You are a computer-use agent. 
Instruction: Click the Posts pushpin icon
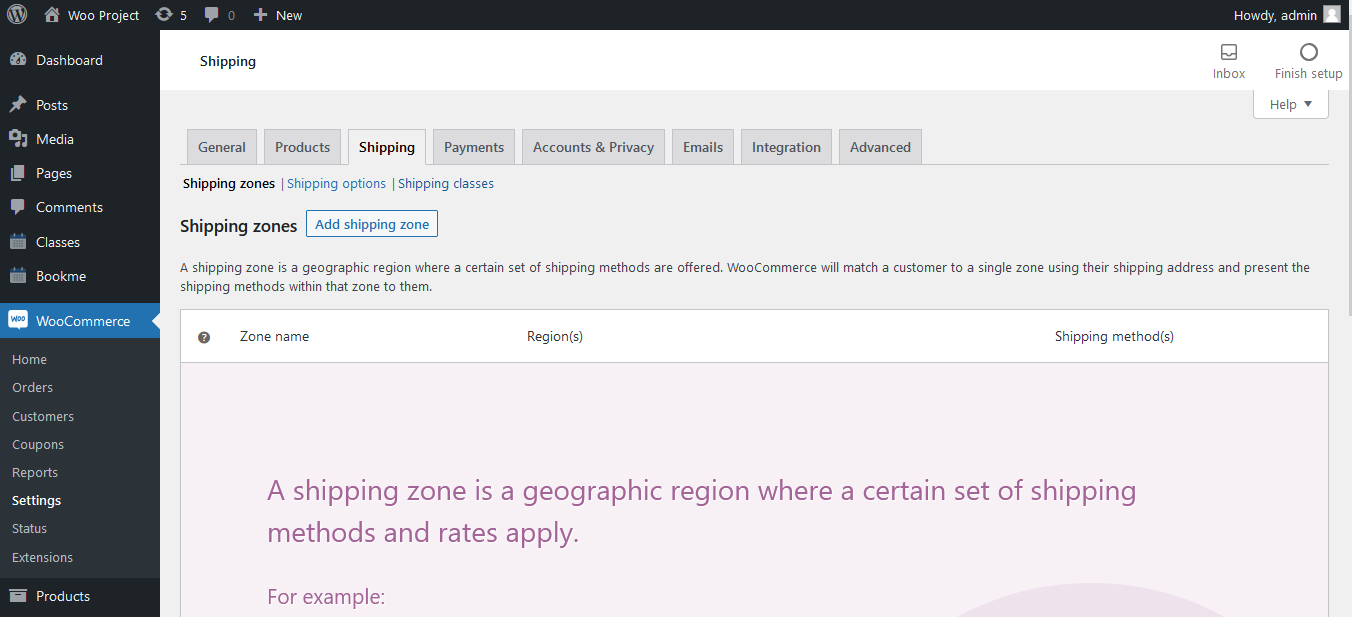tap(18, 105)
